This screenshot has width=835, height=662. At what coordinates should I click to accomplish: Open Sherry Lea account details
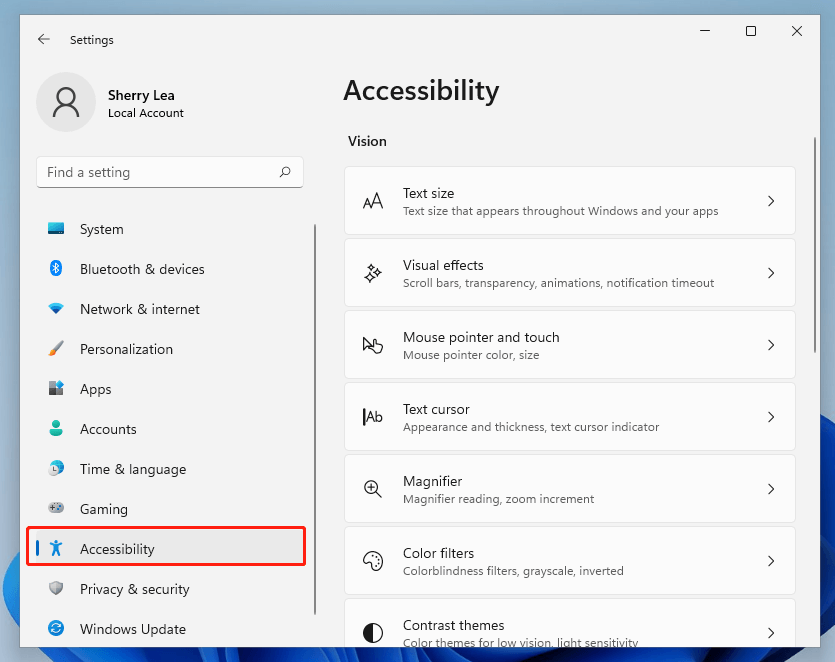click(120, 102)
